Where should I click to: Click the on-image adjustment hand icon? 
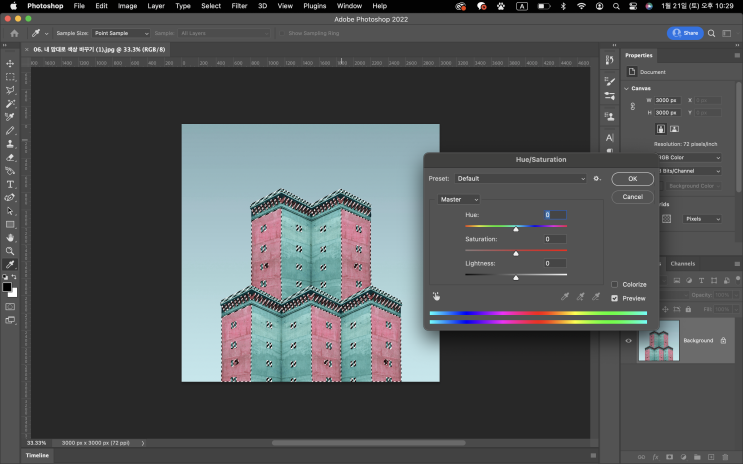(x=437, y=296)
